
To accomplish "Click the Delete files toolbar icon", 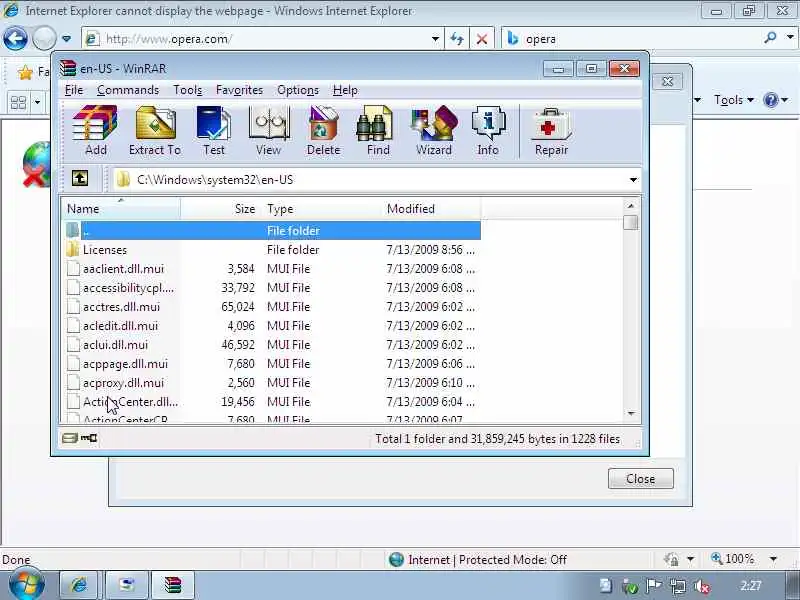I will 323,130.
